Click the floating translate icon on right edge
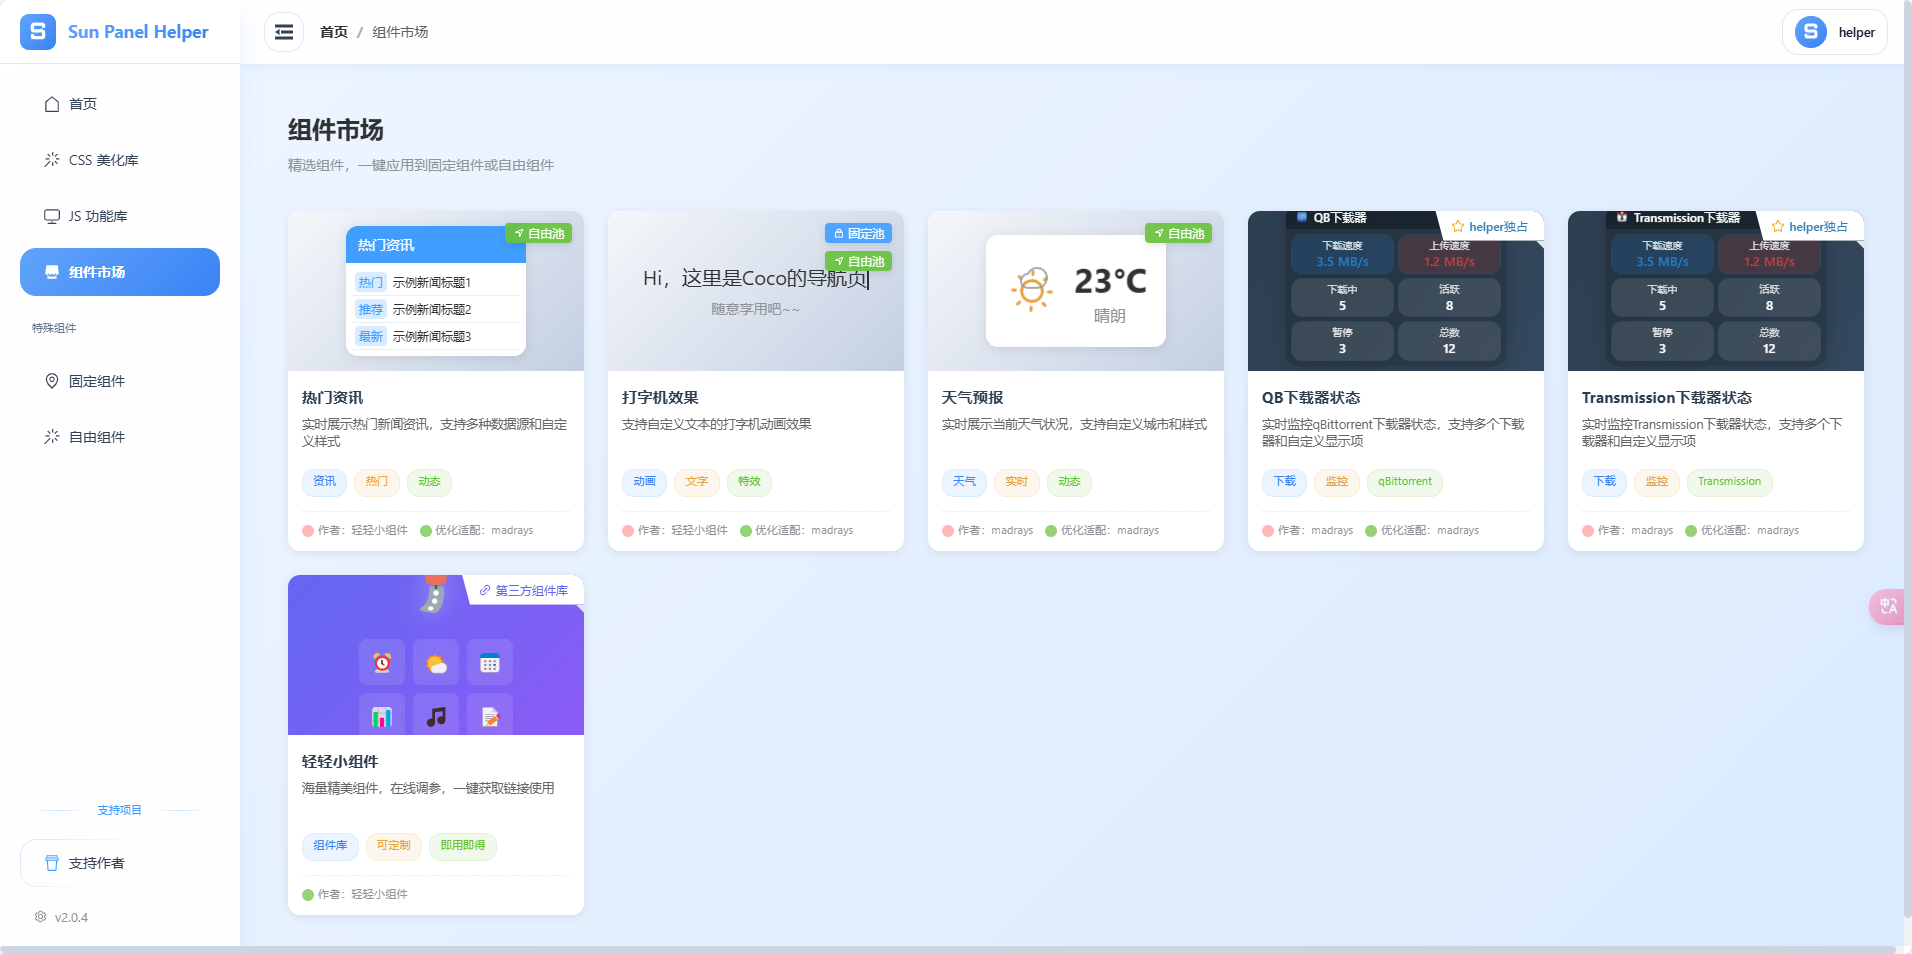The image size is (1912, 954). pos(1888,606)
